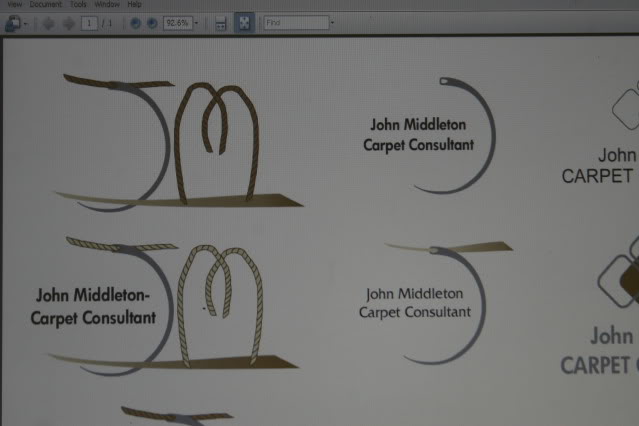
Task: Expand the Find options dropdown arrow
Action: click(333, 23)
